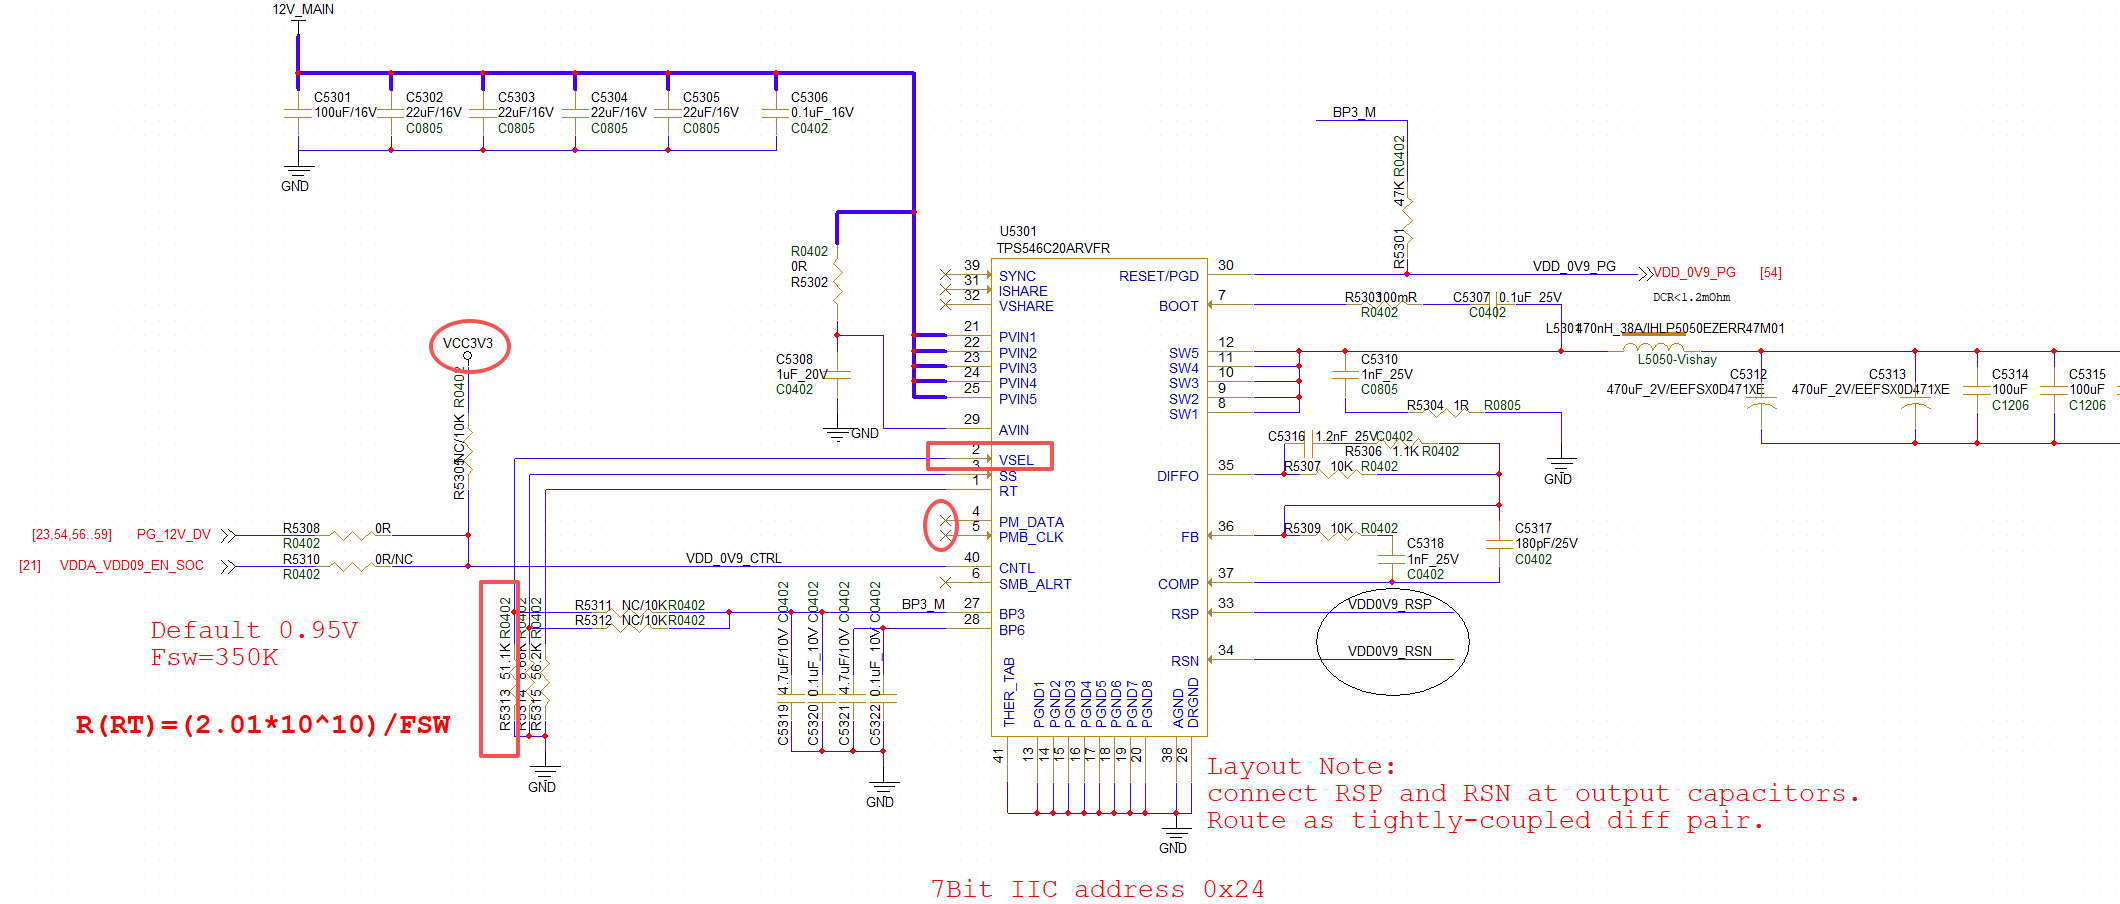Click the TPS546C20ARVFR part name text
This screenshot has width=2120, height=904.
(1053, 248)
